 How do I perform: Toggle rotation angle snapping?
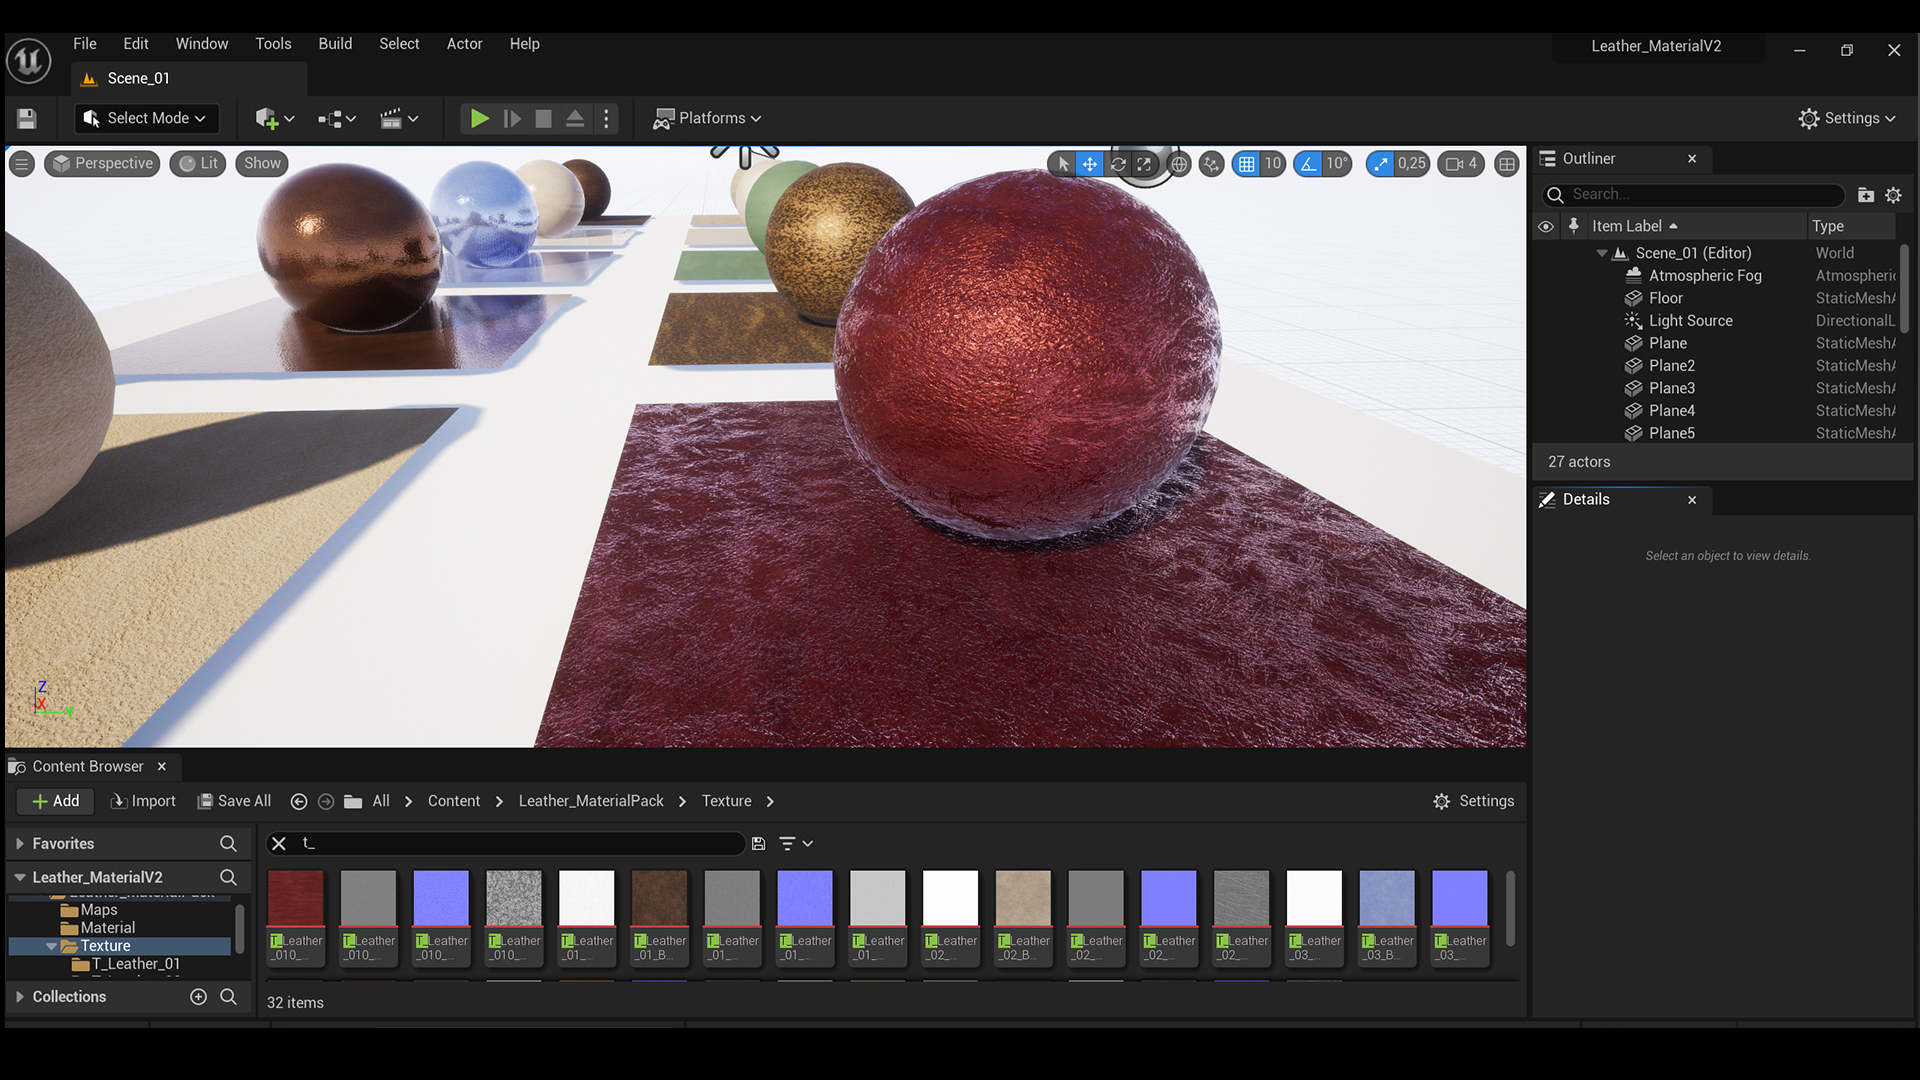point(1309,164)
